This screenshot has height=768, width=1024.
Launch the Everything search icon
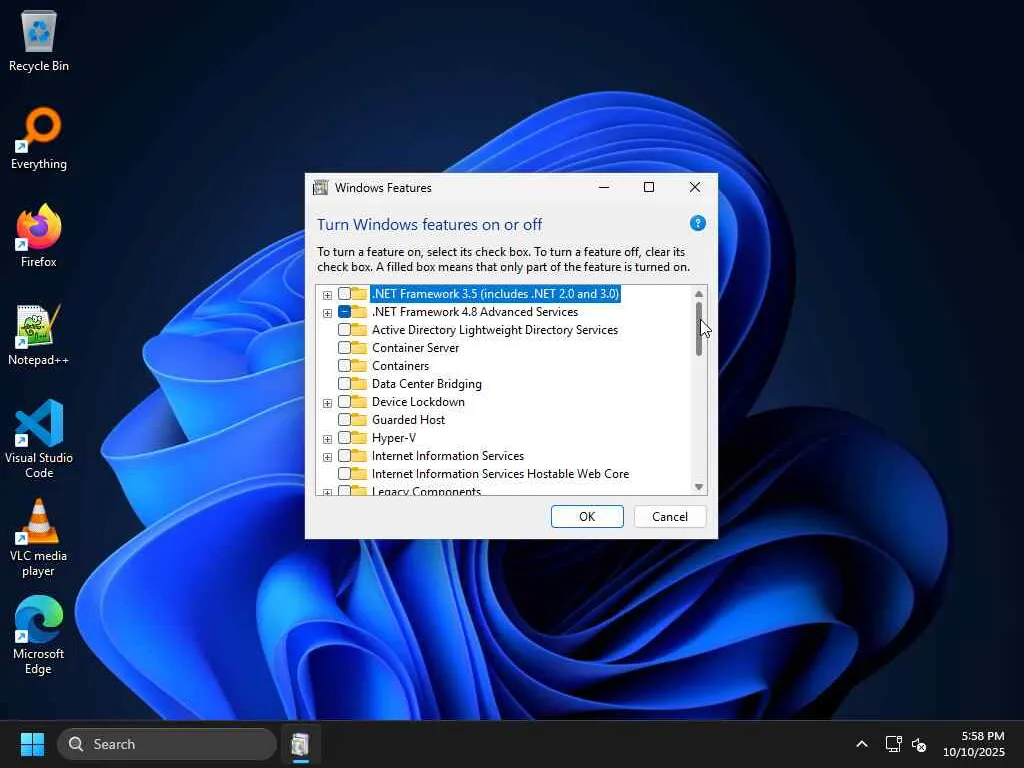tap(39, 138)
